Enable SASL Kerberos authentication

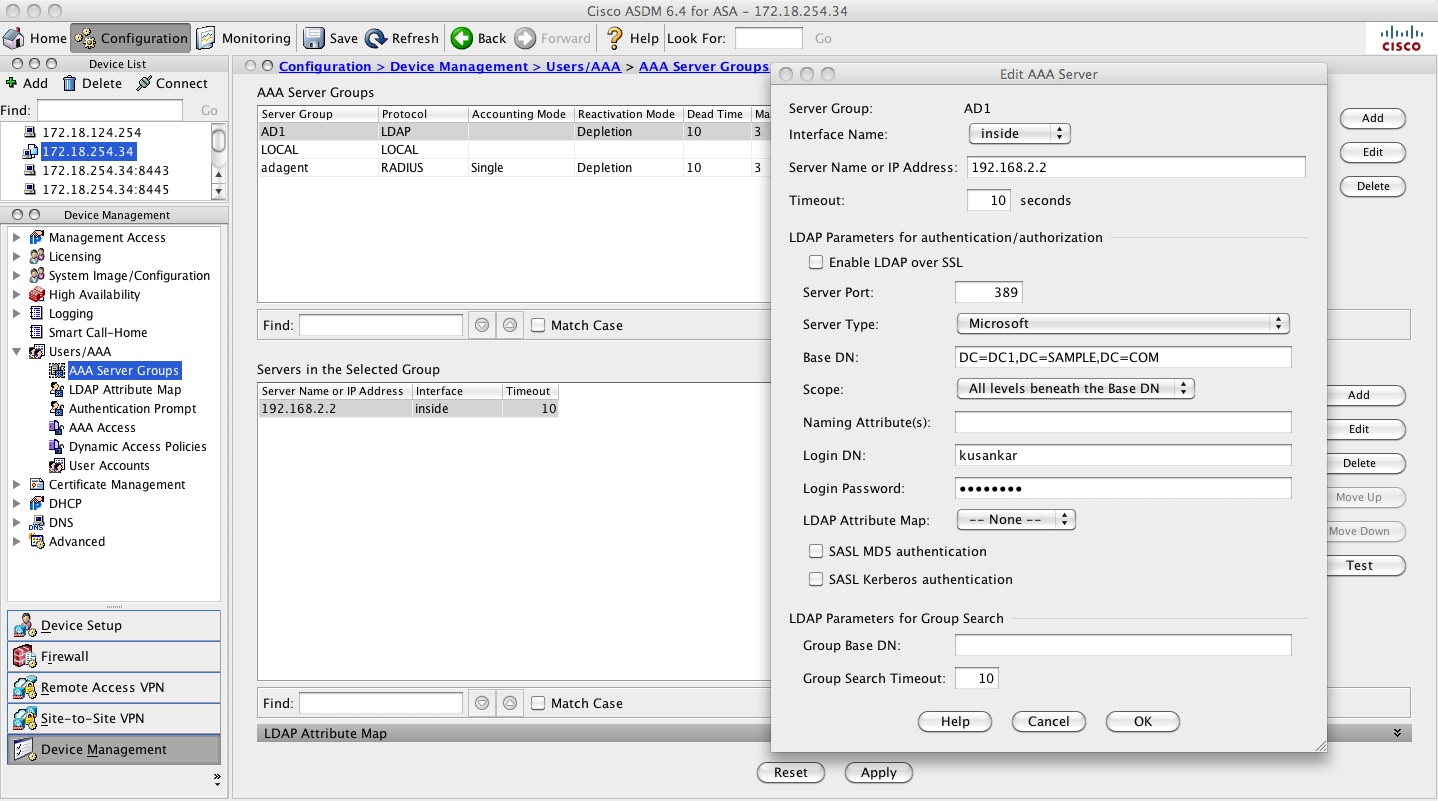(x=816, y=579)
